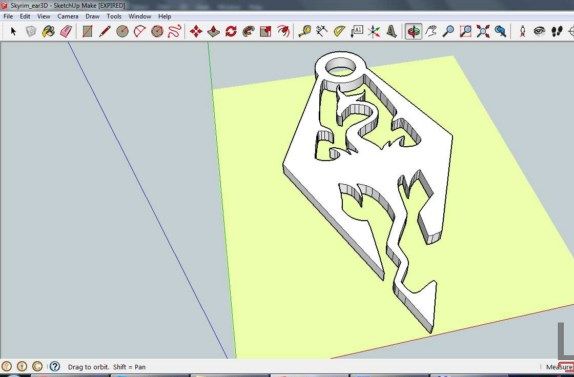Screen dimensions: 574x377
Task: Click the Zoom Extents icon
Action: click(483, 31)
